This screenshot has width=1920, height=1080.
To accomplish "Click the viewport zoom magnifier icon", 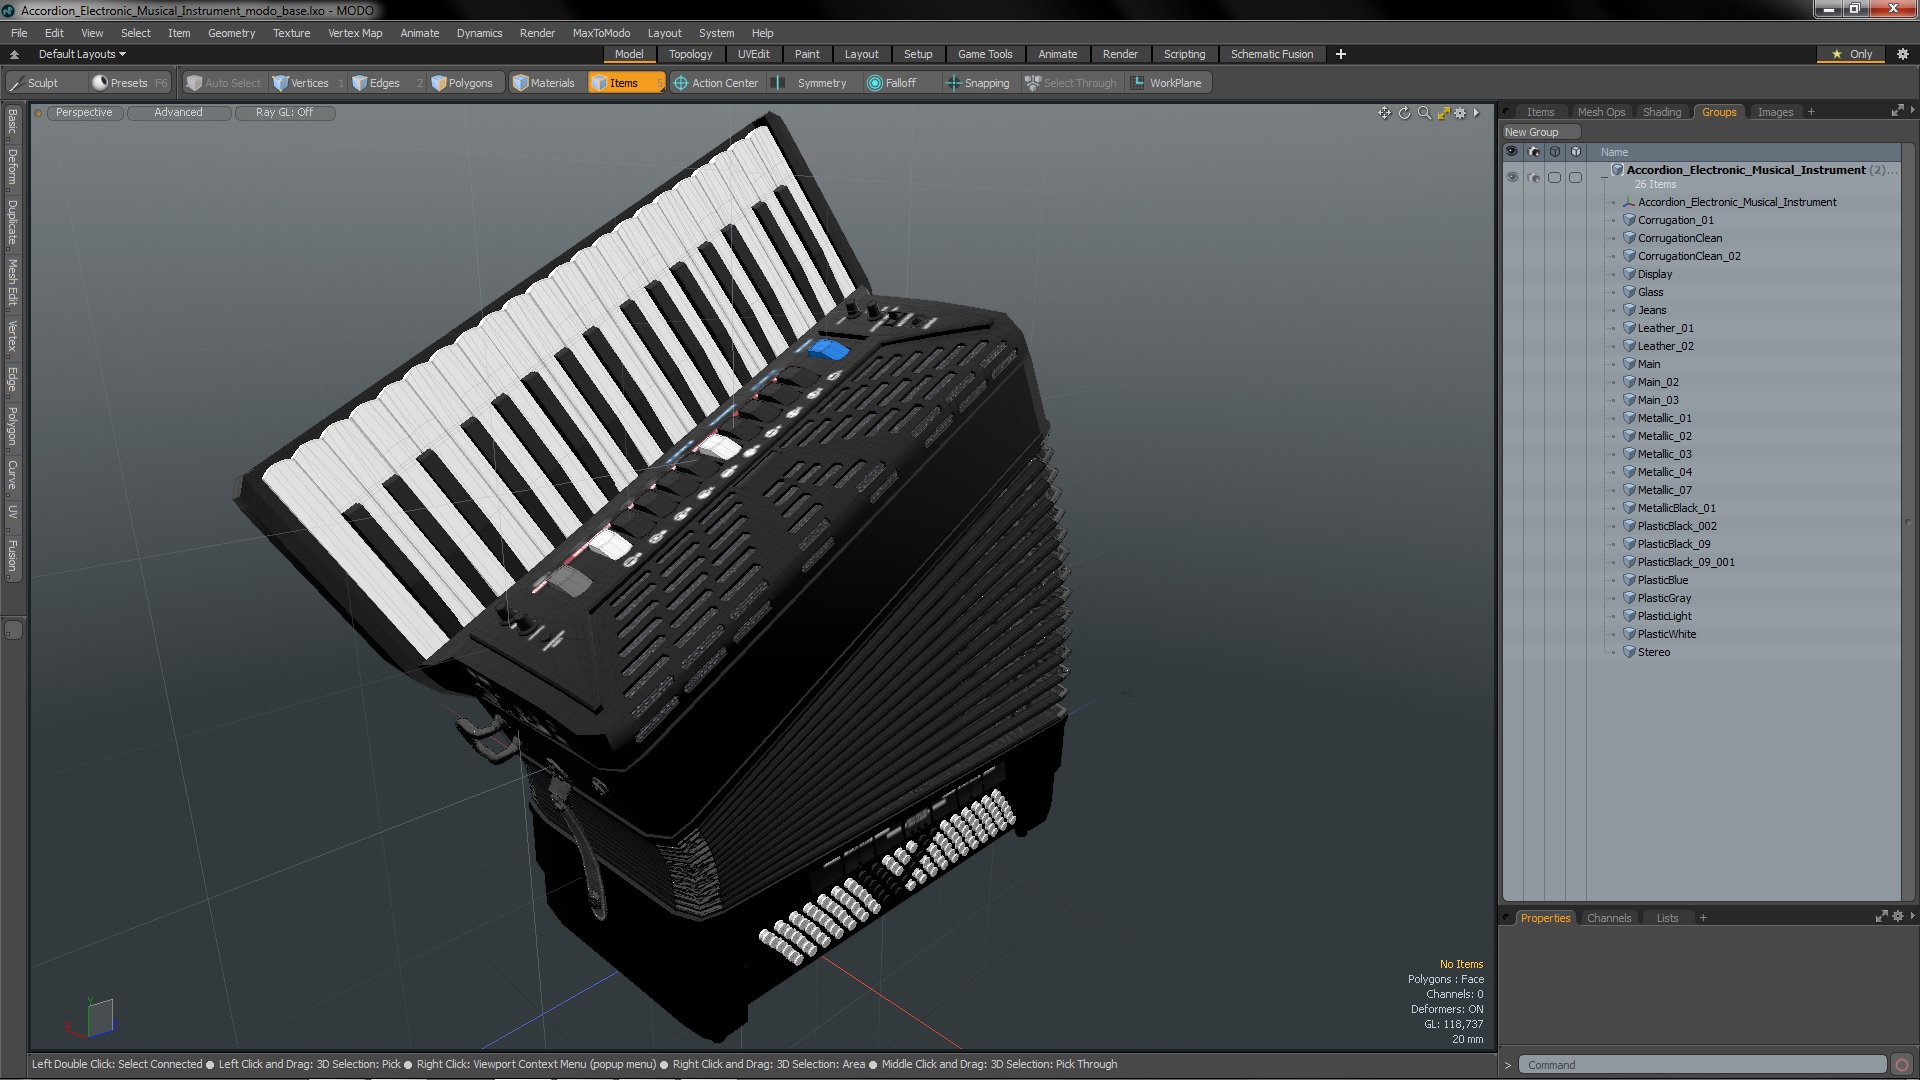I will [1424, 113].
